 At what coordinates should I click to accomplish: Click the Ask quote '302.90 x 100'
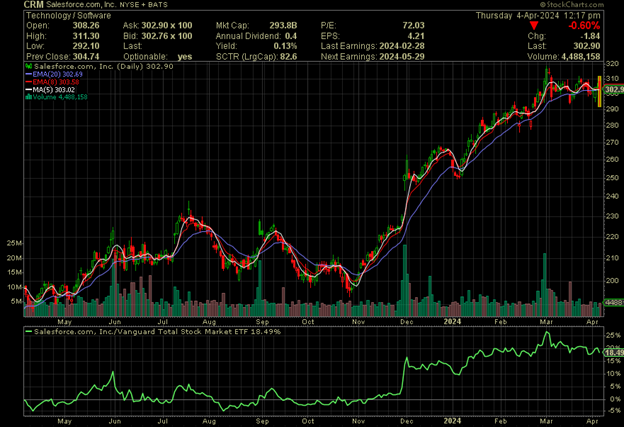167,25
